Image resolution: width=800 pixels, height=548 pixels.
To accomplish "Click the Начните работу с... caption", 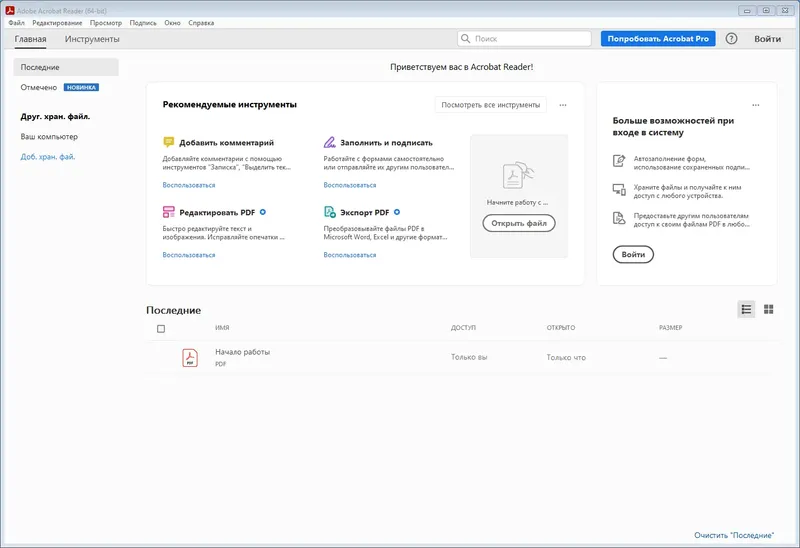I will tap(517, 203).
